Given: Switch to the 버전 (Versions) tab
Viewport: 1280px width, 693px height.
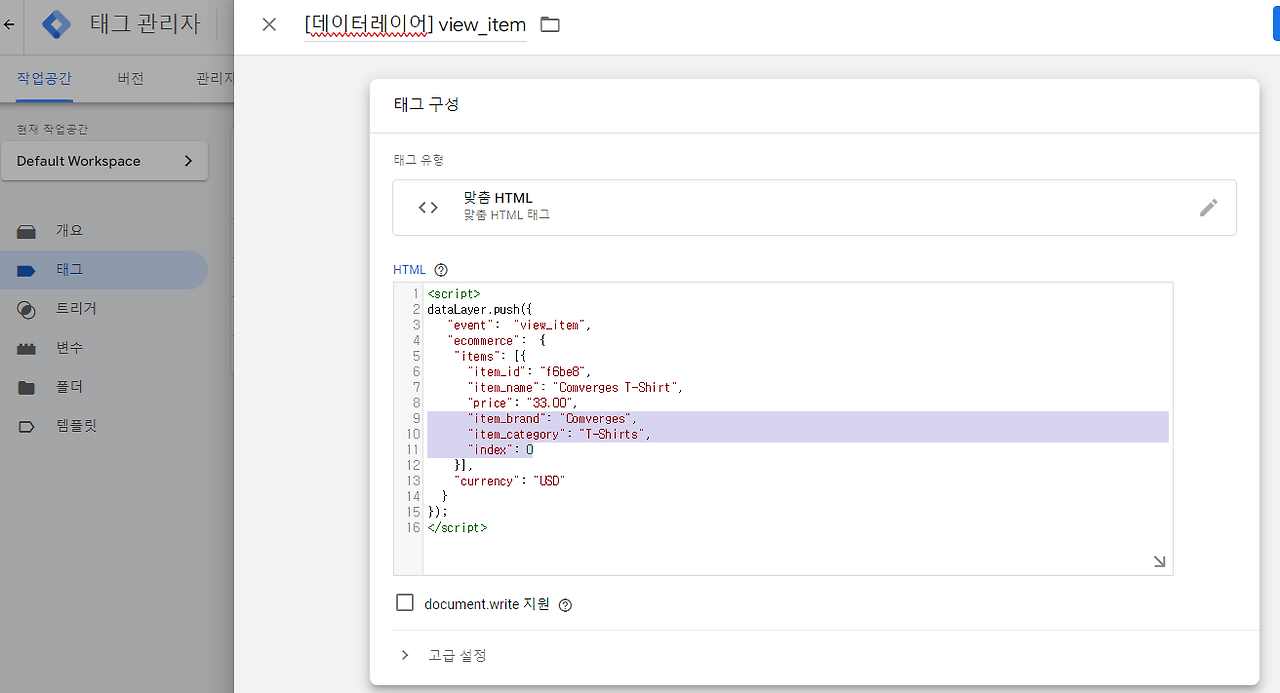Looking at the screenshot, I should (130, 76).
